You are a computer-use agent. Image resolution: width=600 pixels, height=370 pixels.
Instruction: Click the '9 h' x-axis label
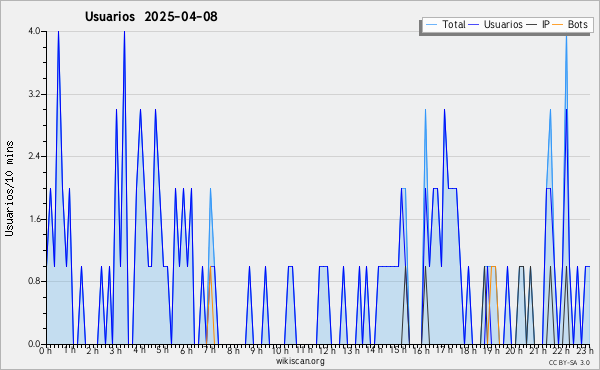256,351
